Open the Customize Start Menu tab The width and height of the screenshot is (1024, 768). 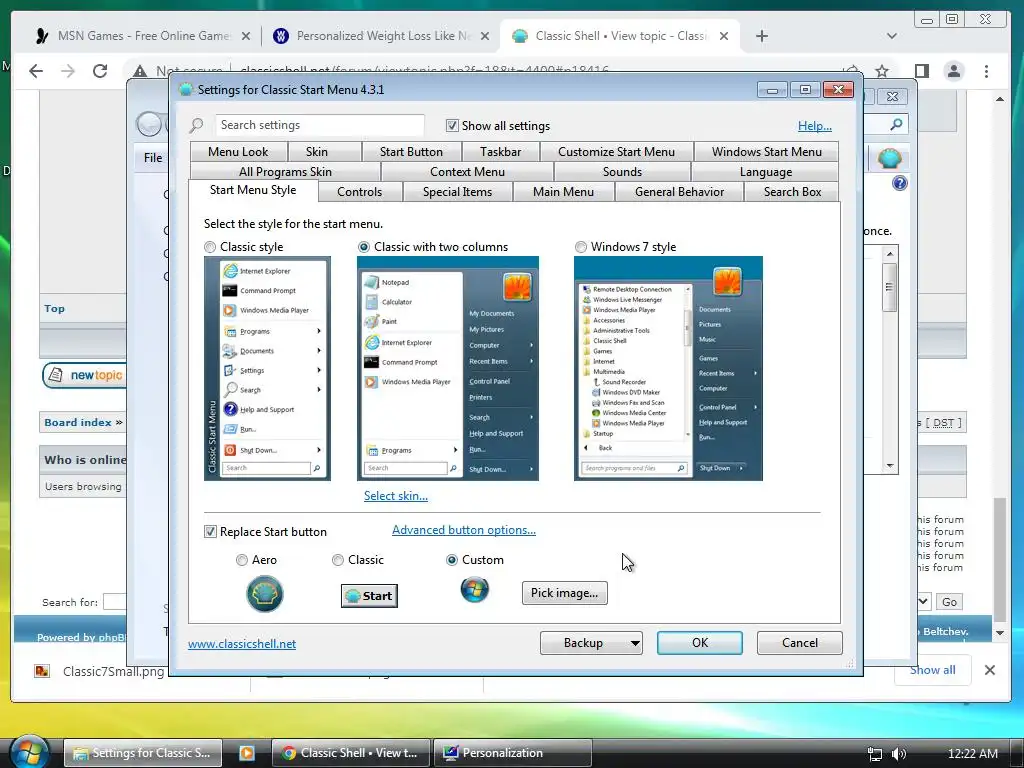[616, 152]
